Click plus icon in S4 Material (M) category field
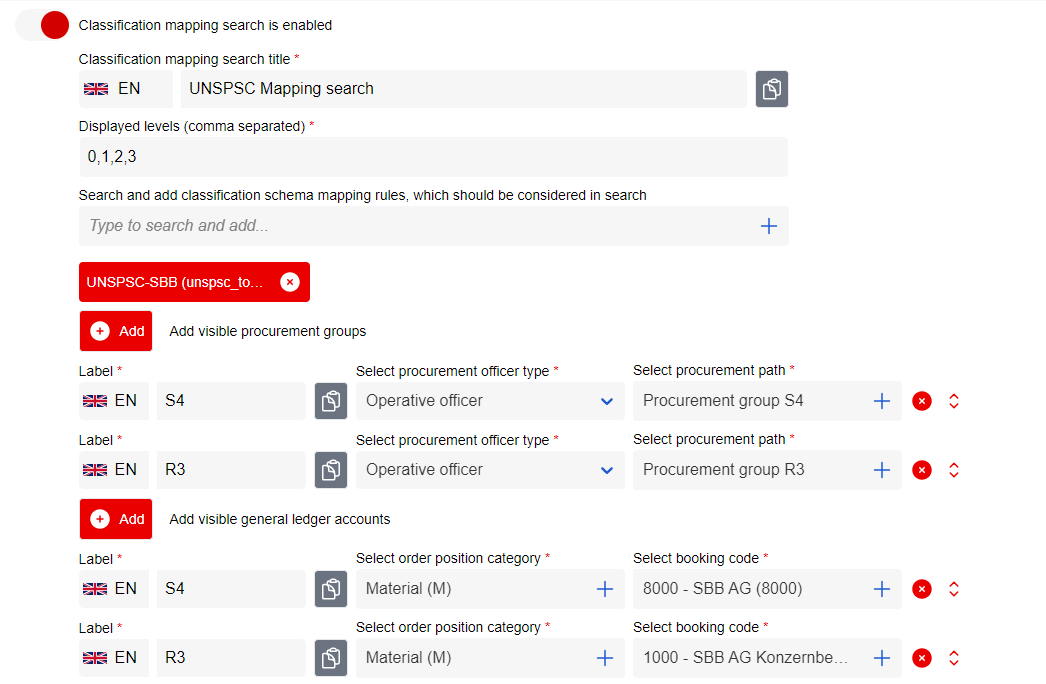 pos(604,589)
